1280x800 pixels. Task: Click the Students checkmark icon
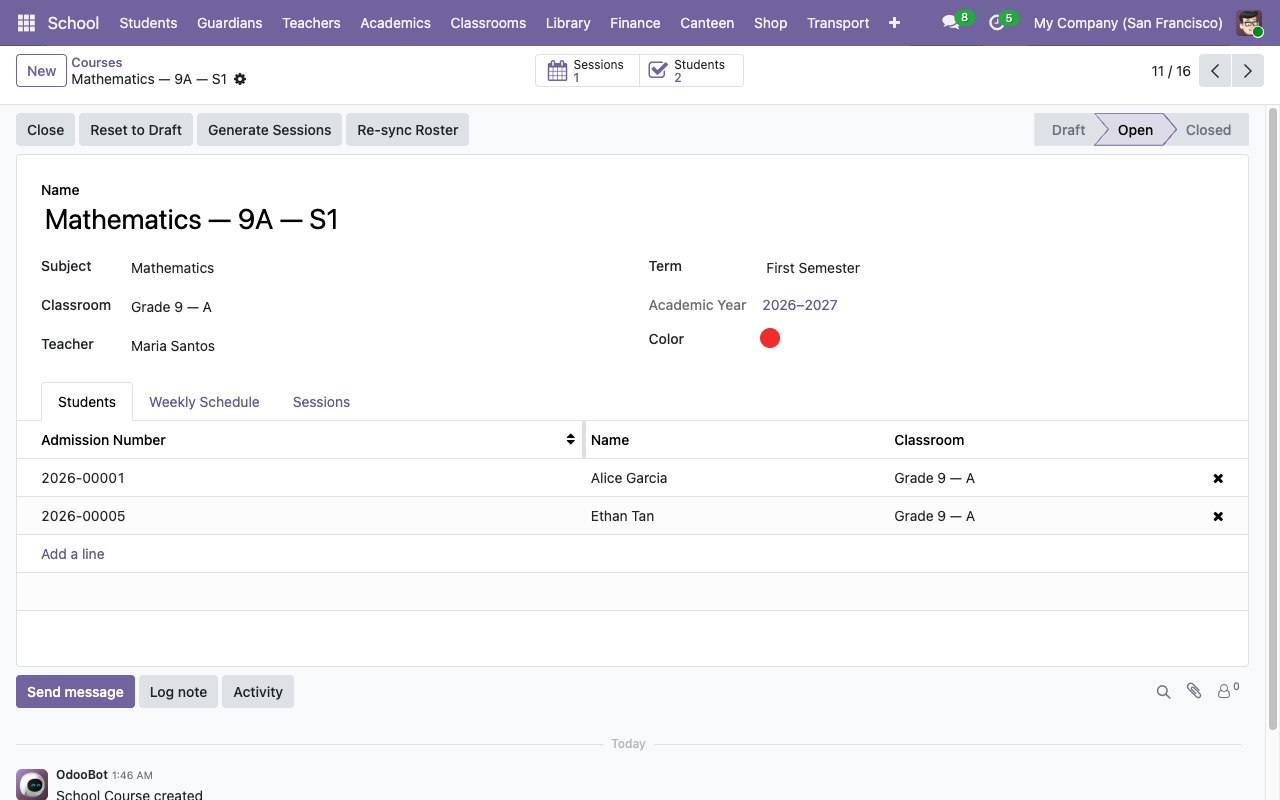point(658,71)
